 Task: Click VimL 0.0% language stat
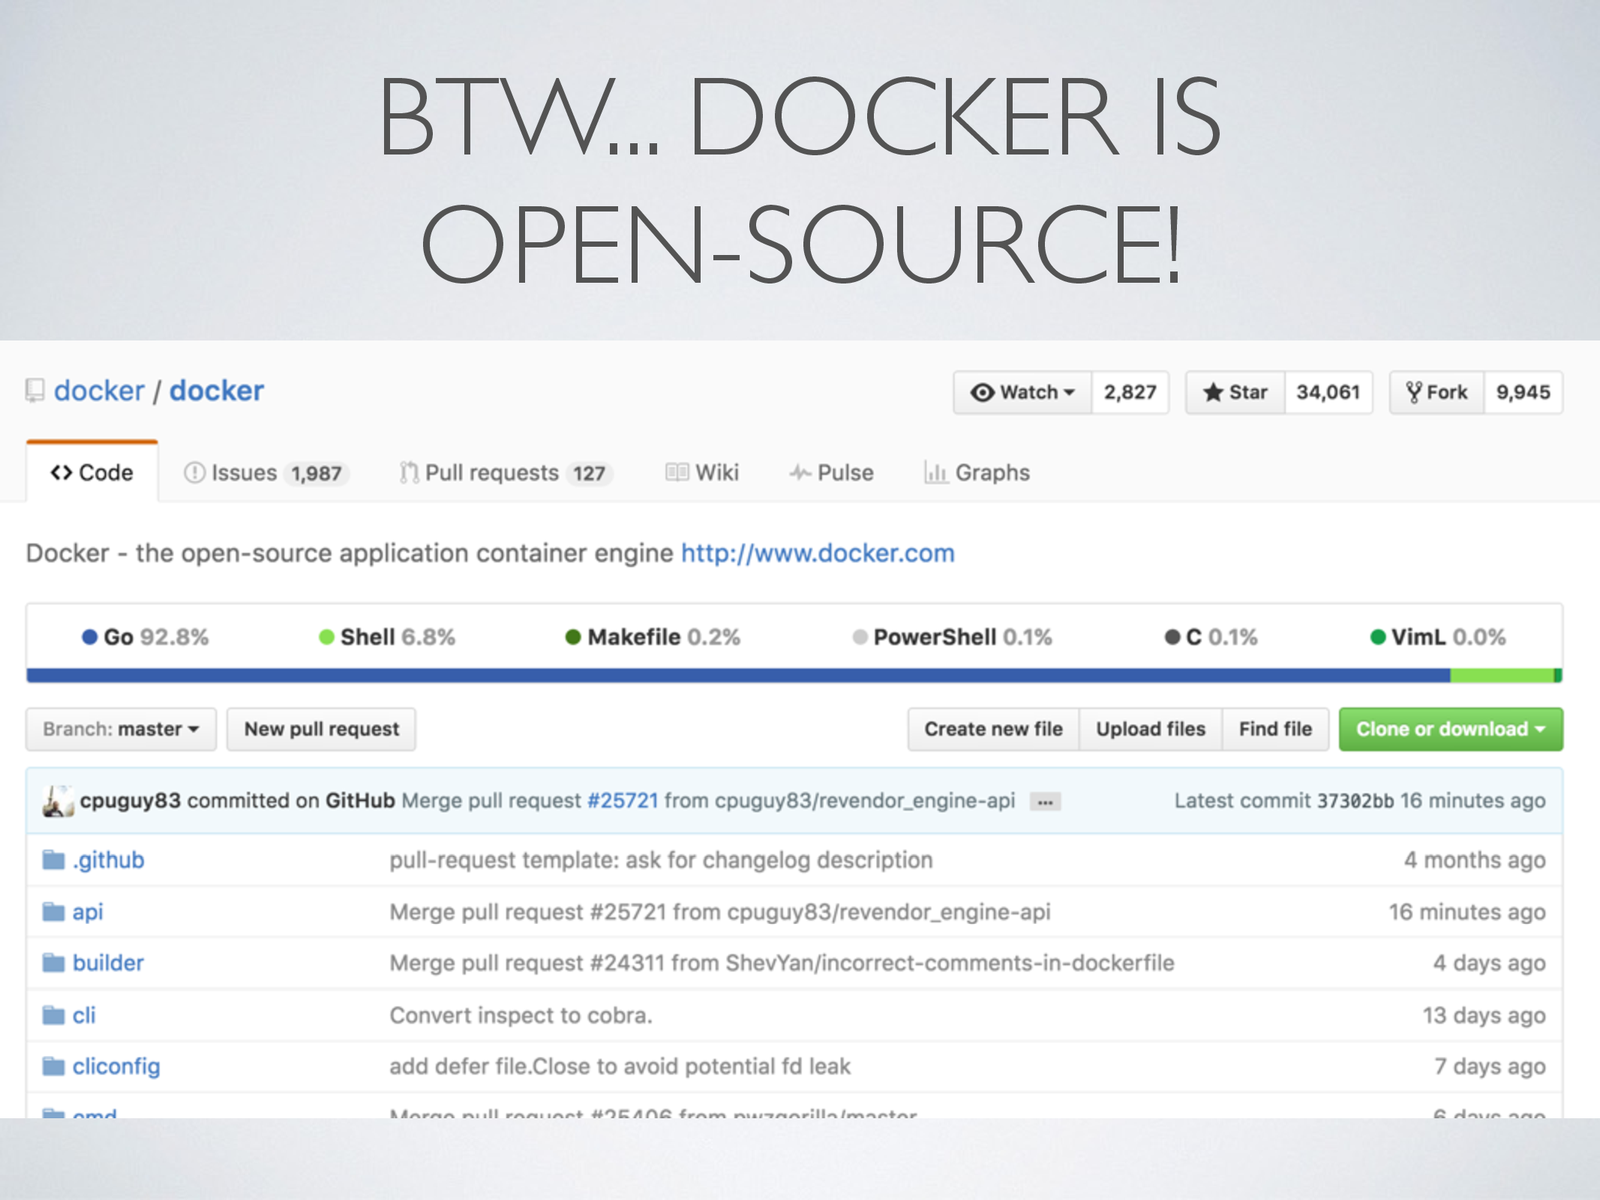pos(1438,637)
